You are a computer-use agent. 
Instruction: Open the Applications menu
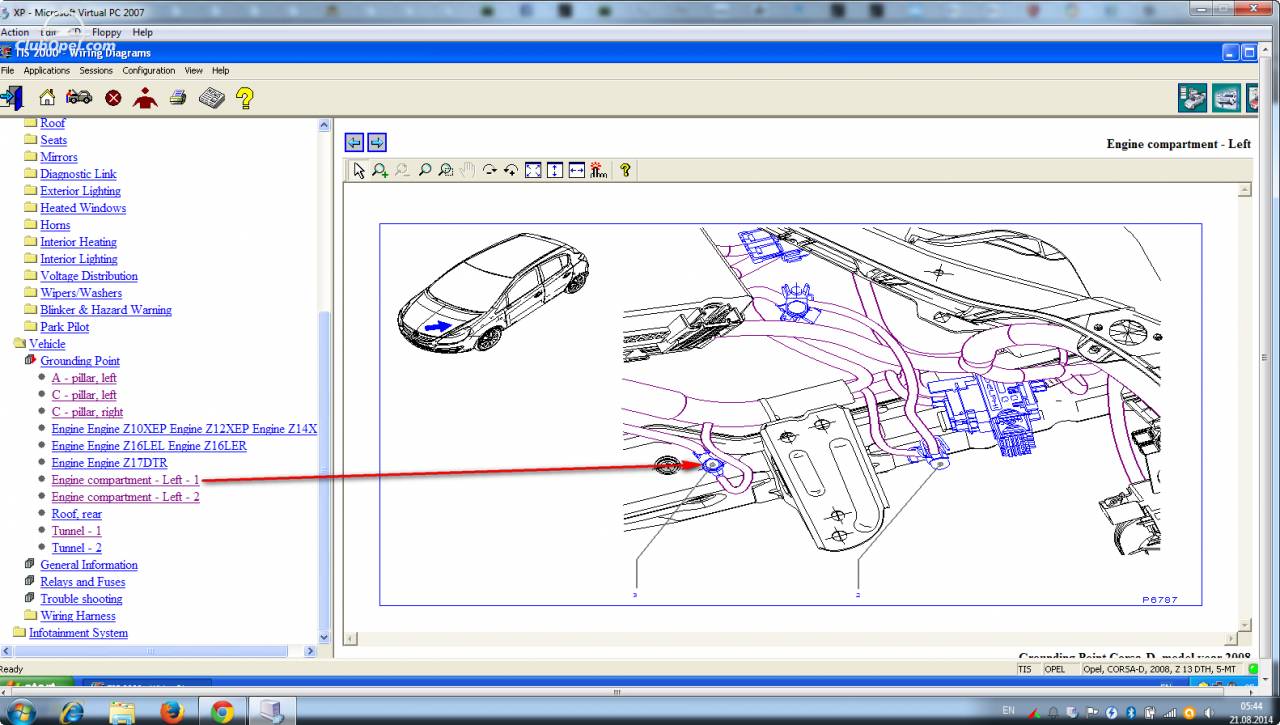[x=47, y=71]
